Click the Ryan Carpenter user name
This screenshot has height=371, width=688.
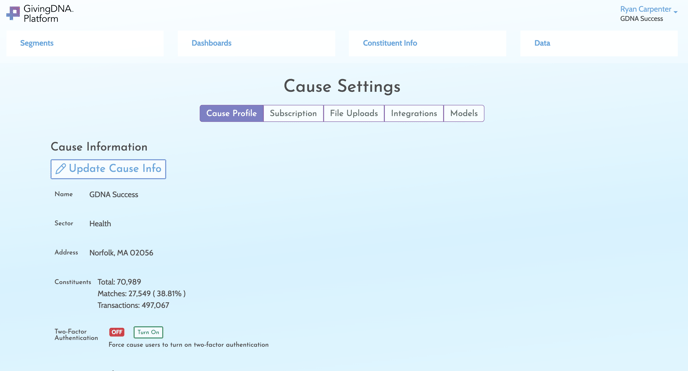pos(645,9)
